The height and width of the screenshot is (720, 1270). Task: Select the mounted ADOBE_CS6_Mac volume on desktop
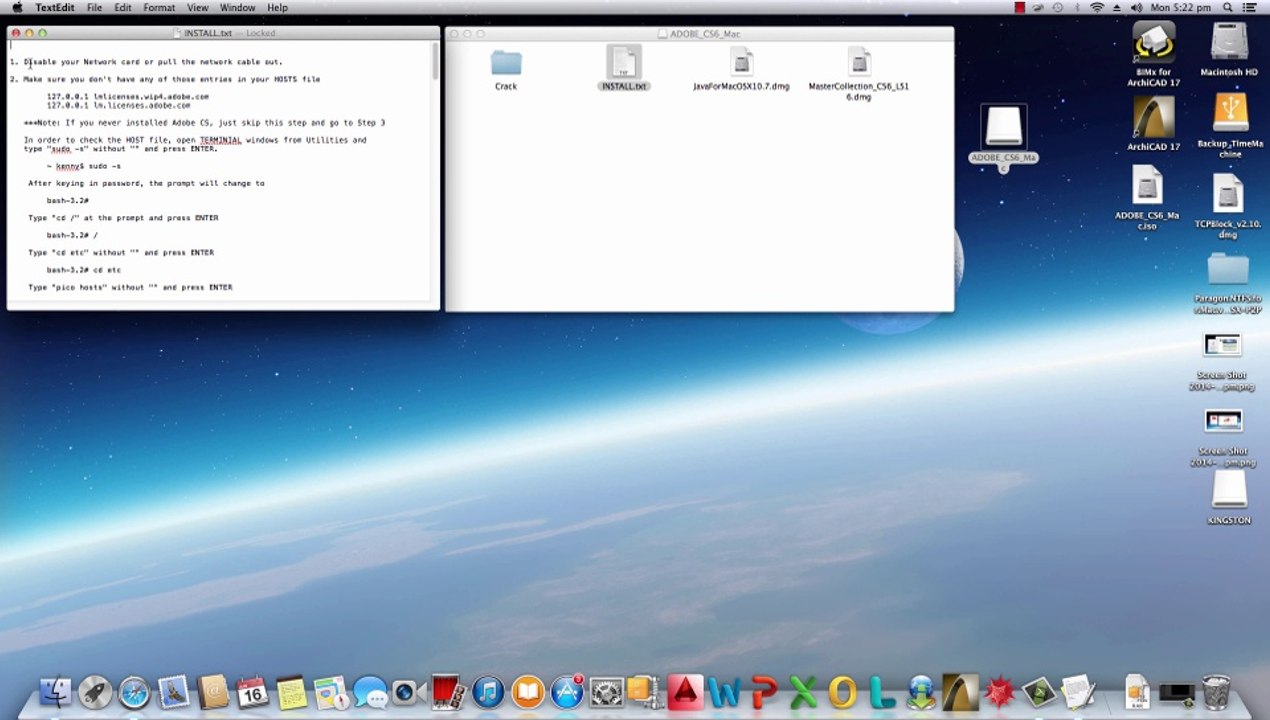(x=1003, y=128)
